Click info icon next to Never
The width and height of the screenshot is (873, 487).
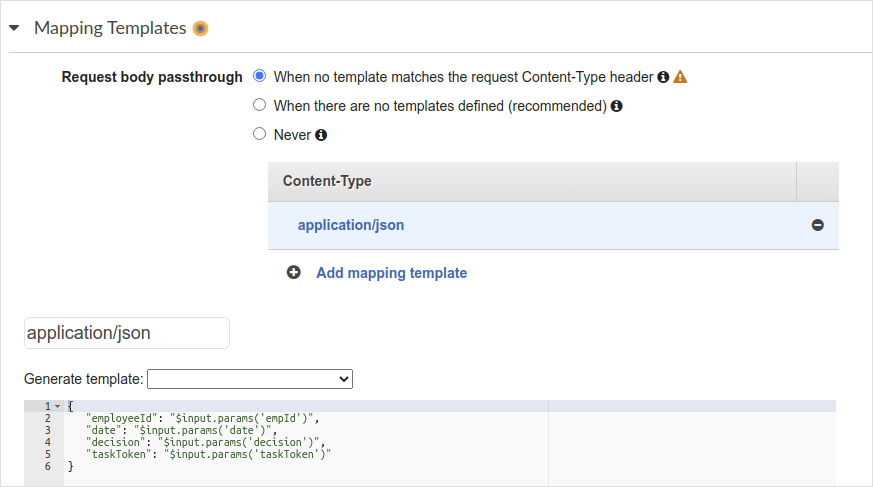(x=321, y=135)
